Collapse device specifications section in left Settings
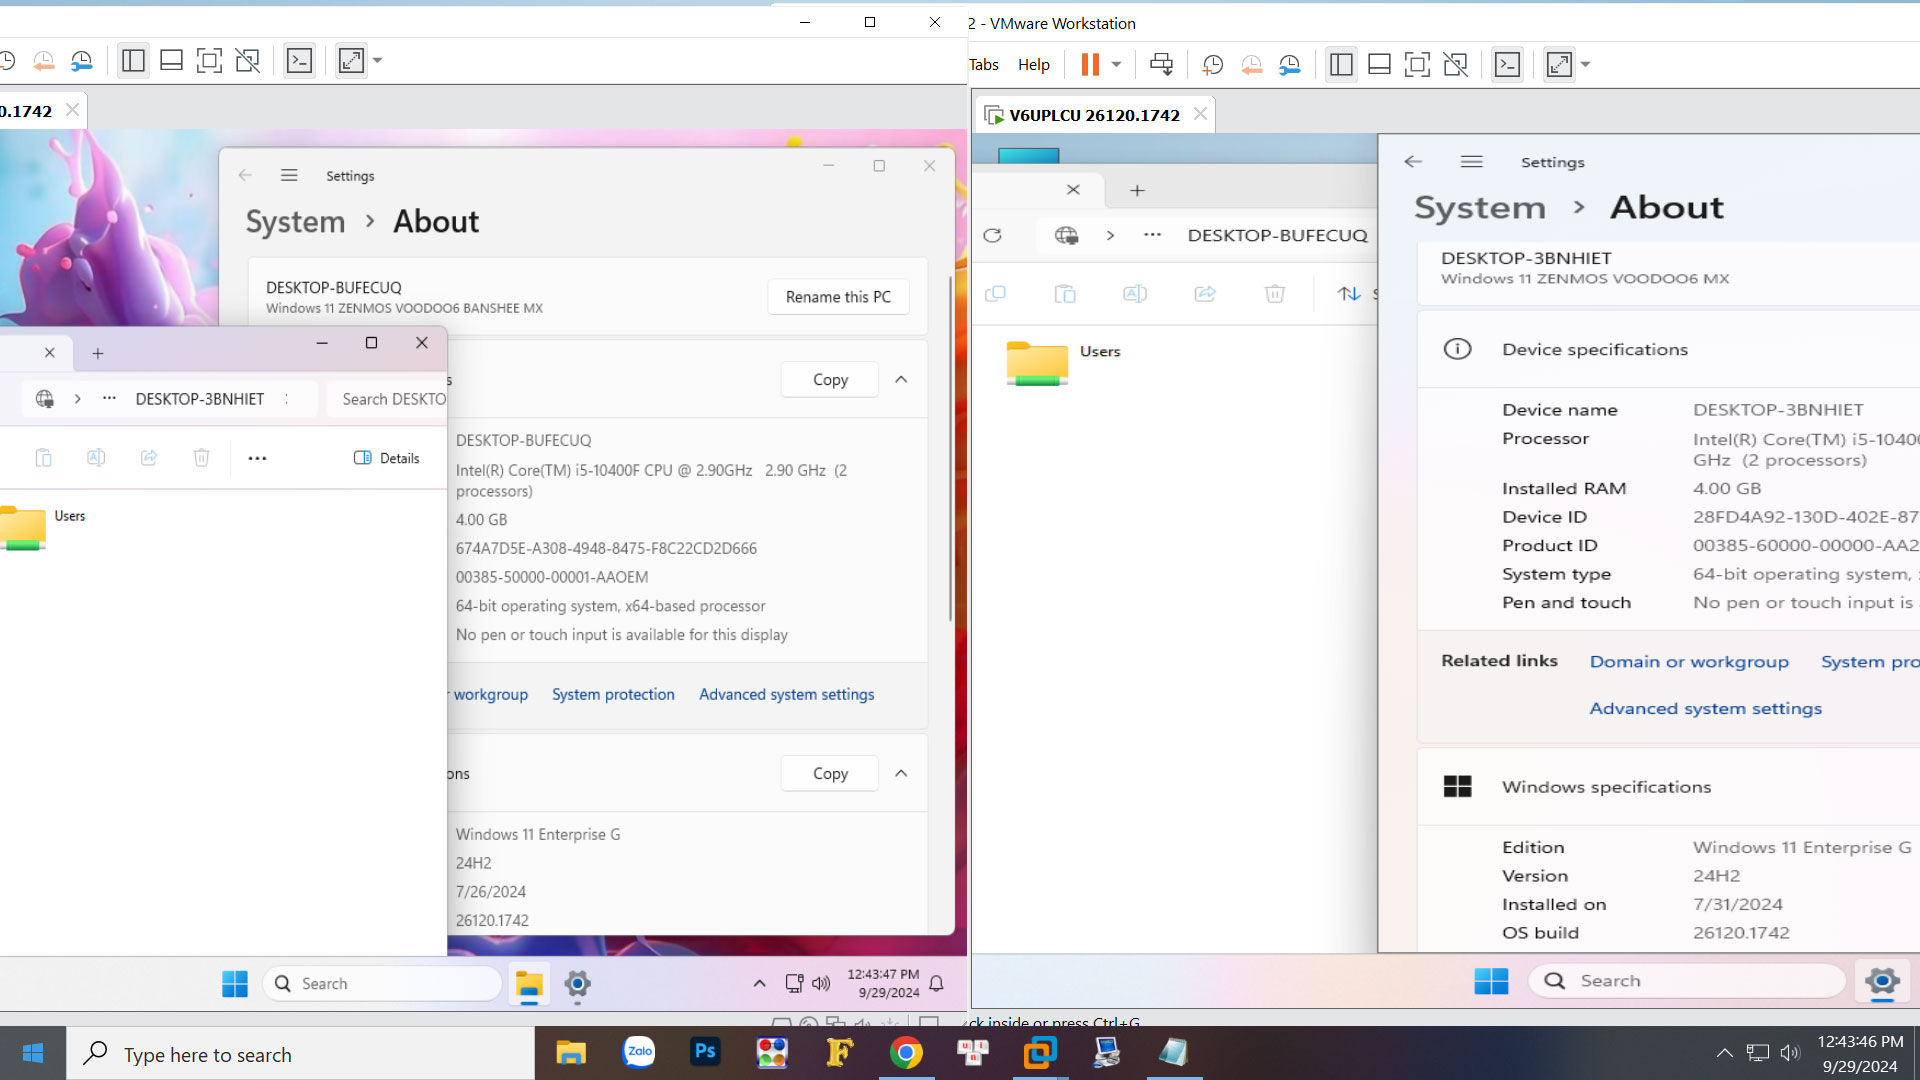Screen dimensions: 1920x1080 (x=901, y=380)
